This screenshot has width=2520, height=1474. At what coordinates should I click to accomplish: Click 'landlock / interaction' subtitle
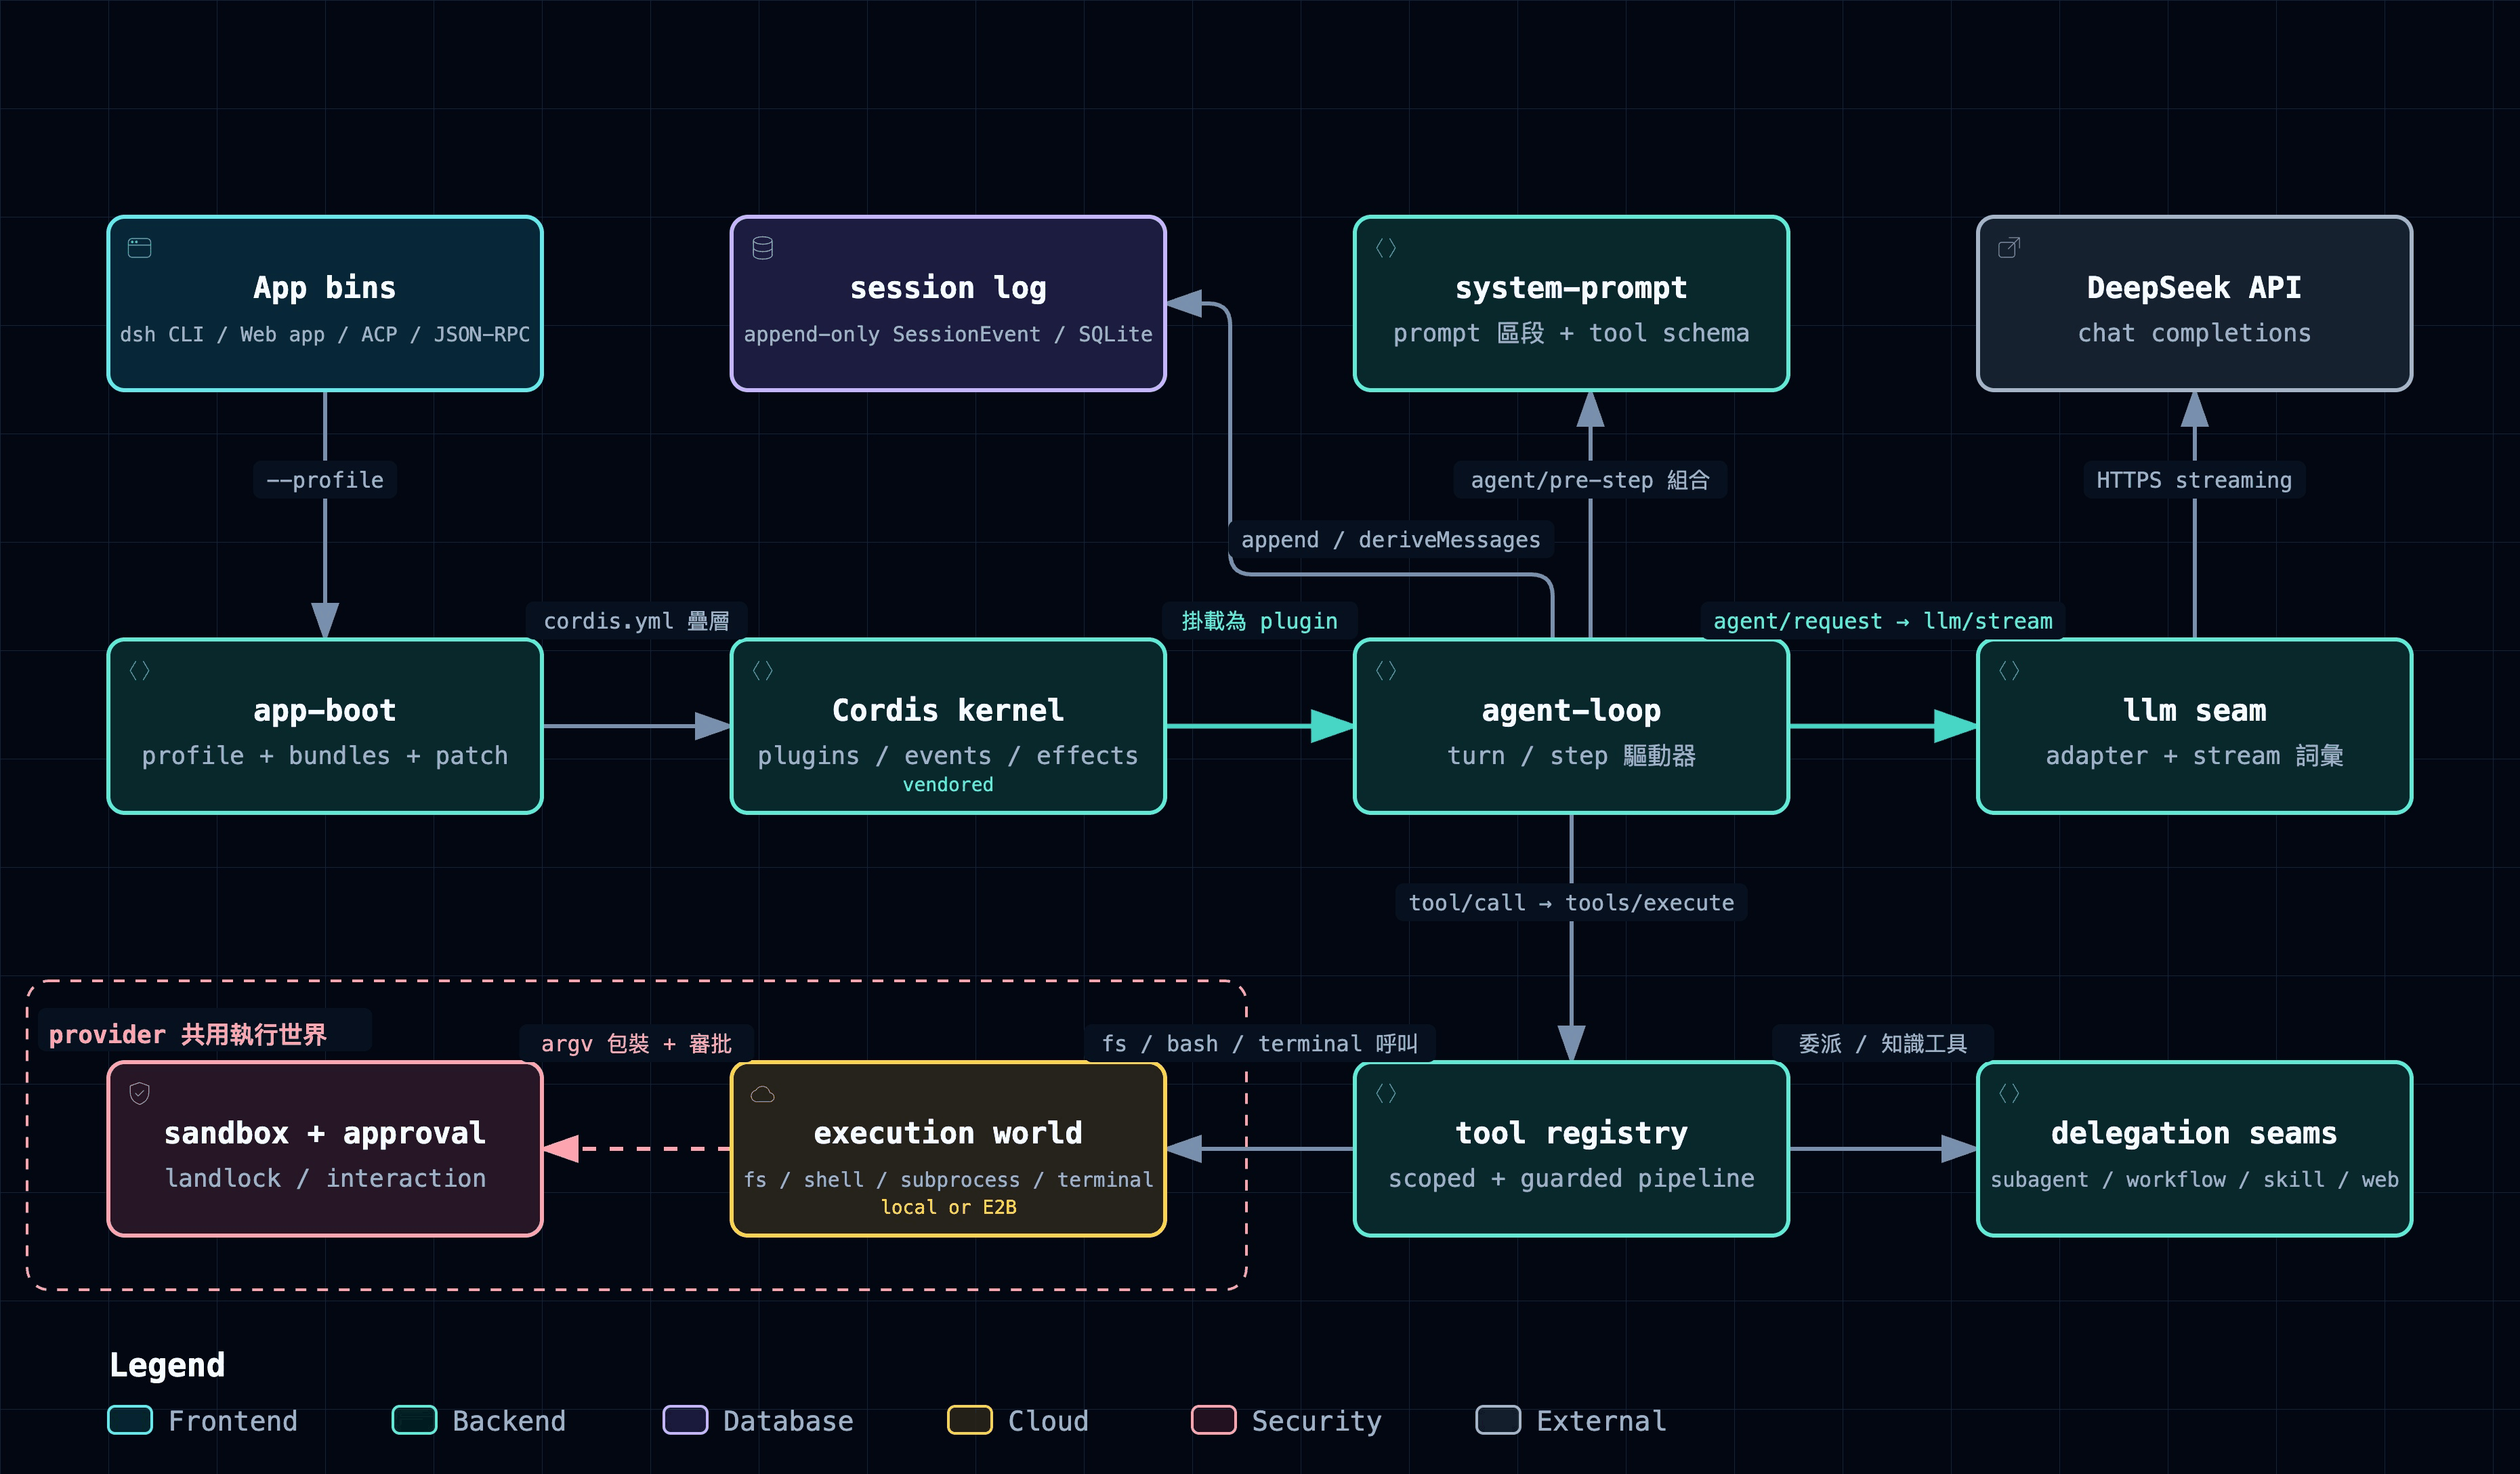(x=325, y=1179)
